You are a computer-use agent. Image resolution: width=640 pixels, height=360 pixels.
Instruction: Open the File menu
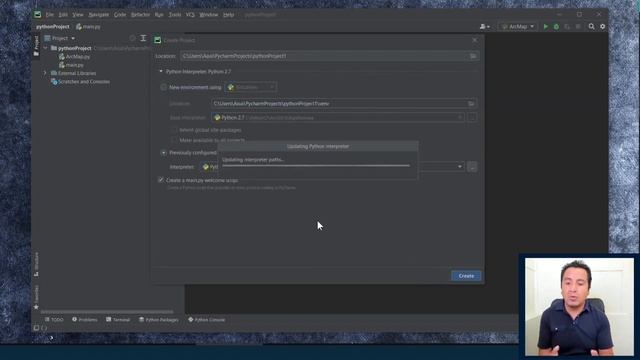pos(50,14)
